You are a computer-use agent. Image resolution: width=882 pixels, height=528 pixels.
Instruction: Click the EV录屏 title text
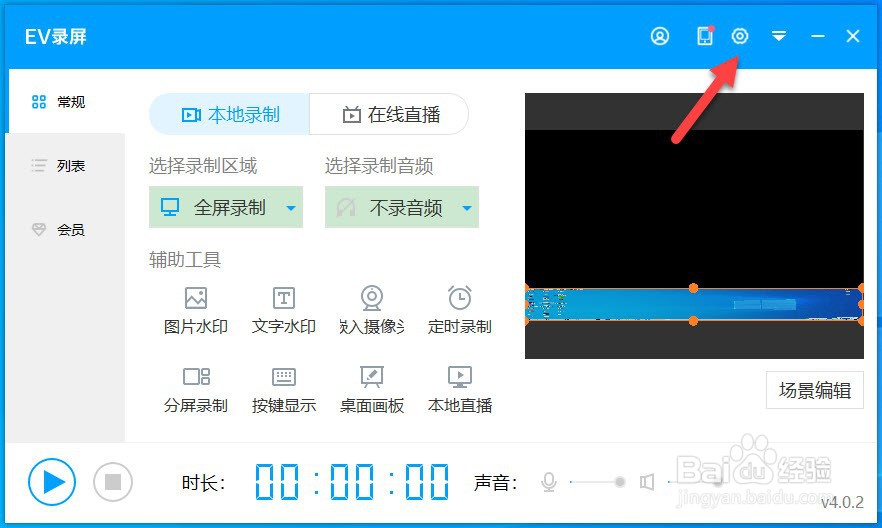(x=56, y=37)
